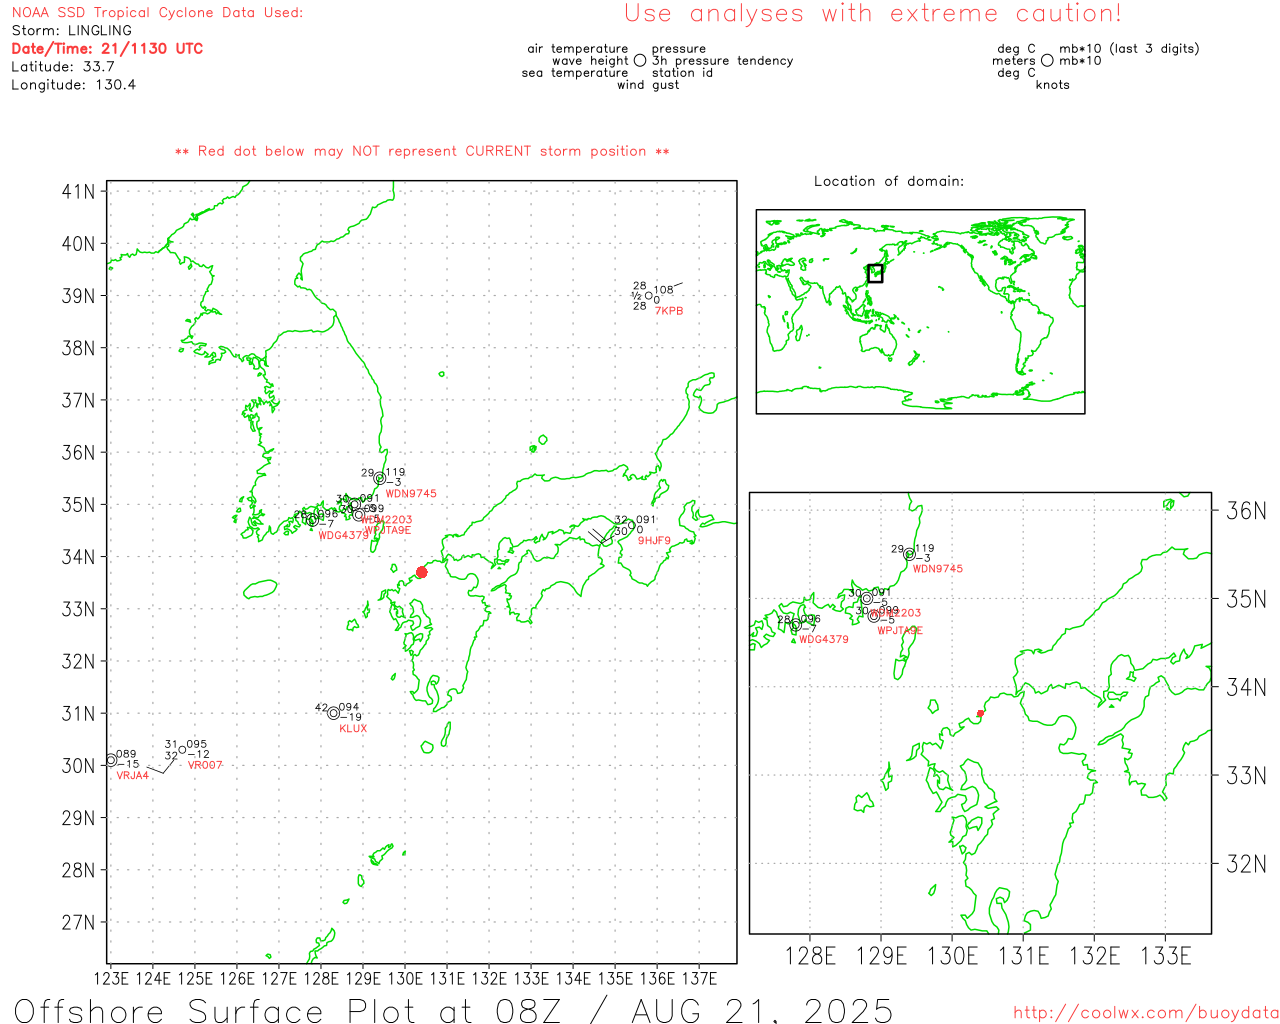Click the 'Longitude: 130.4' value

pos(73,84)
